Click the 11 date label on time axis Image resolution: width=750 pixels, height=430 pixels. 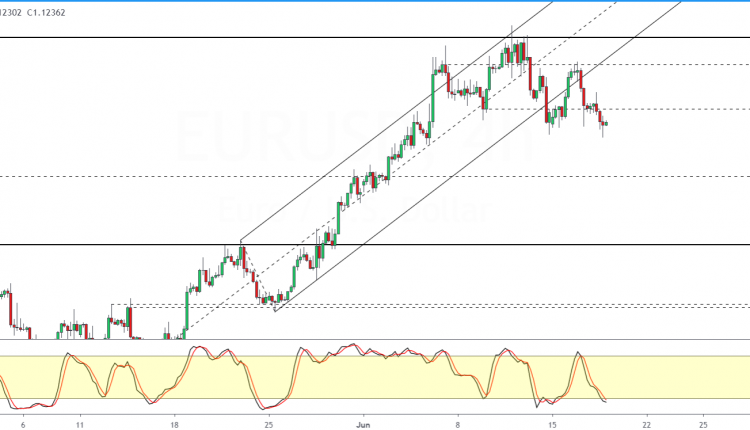point(80,425)
